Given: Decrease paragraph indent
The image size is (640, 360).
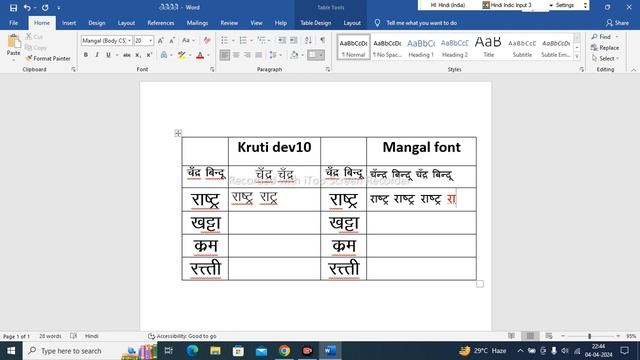Looking at the screenshot, I should [282, 40].
